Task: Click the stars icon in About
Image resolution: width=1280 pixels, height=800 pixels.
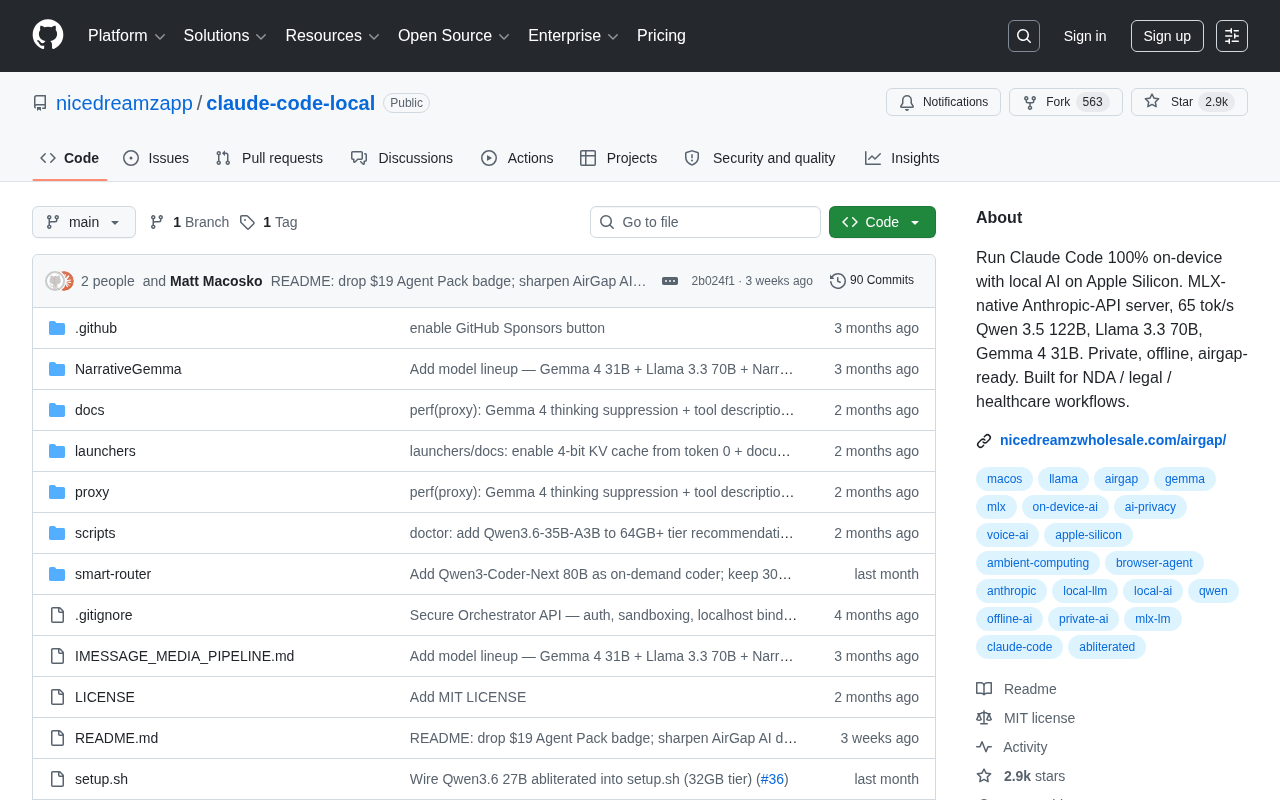Action: coord(984,776)
